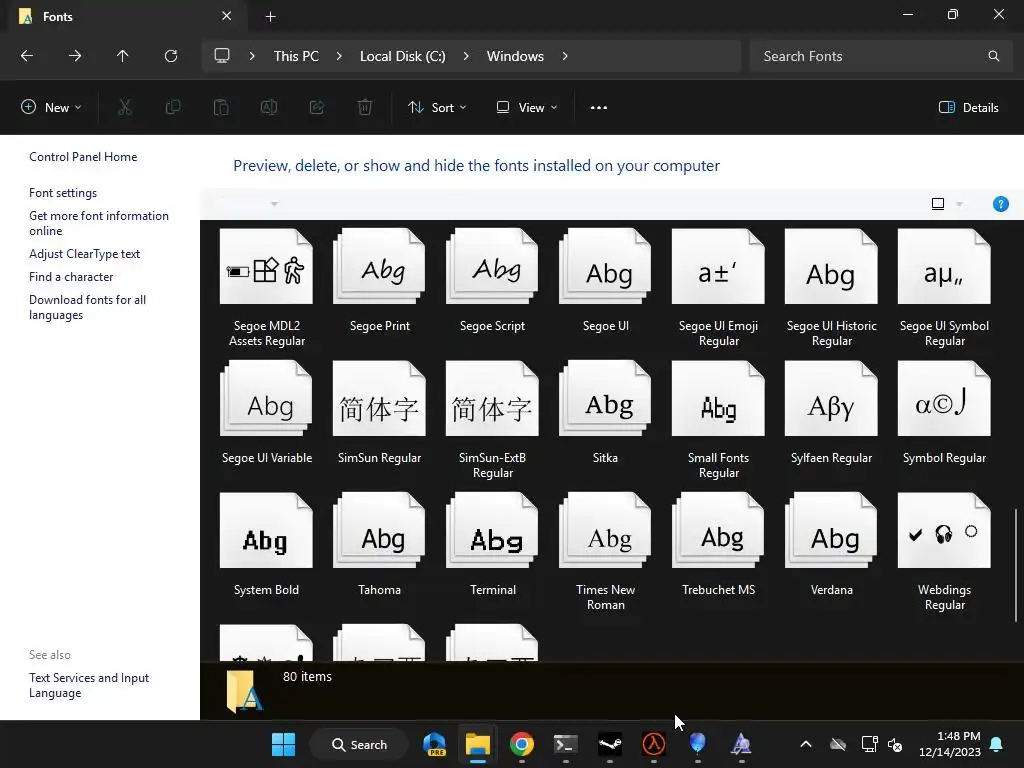The image size is (1024, 768).
Task: Select the Symbol Regular font icon
Action: tap(944, 398)
